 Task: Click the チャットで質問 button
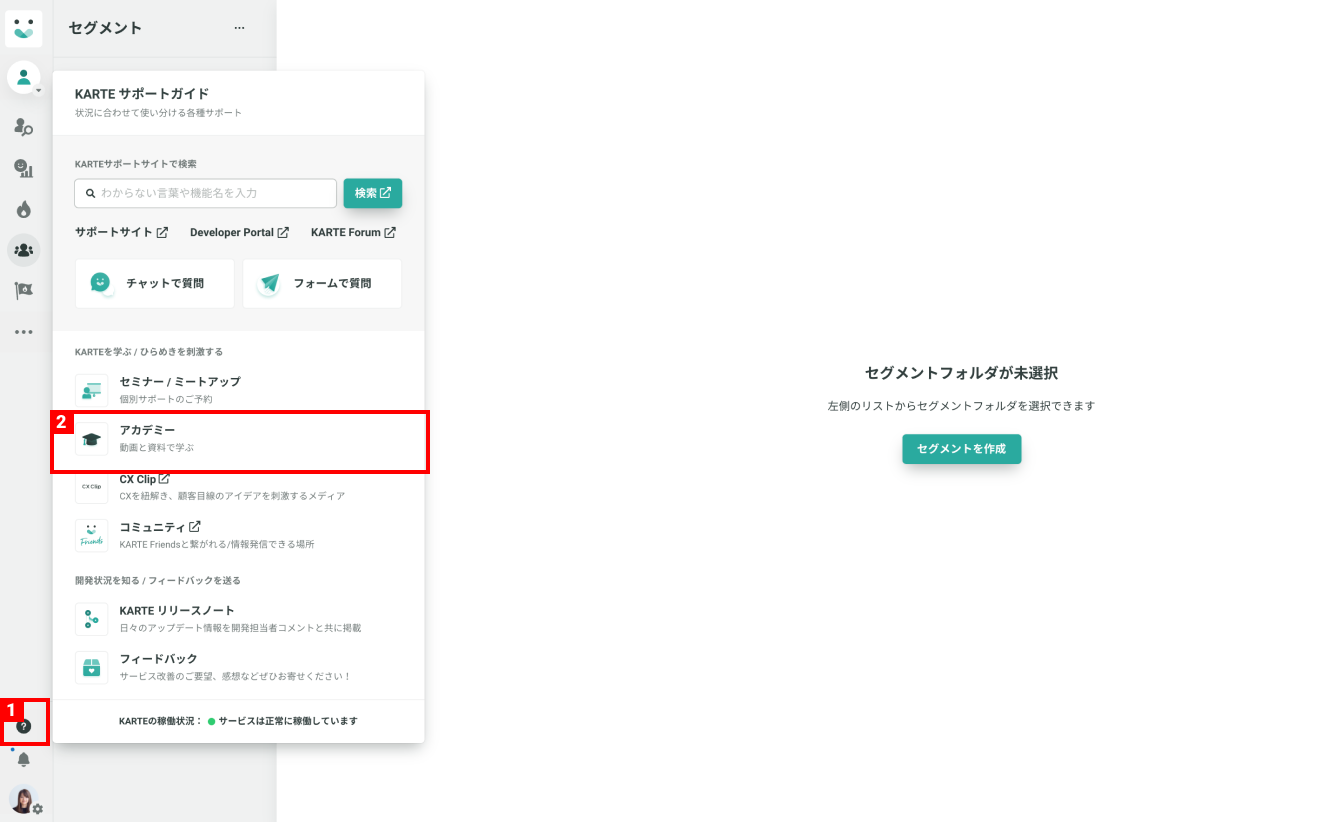154,284
